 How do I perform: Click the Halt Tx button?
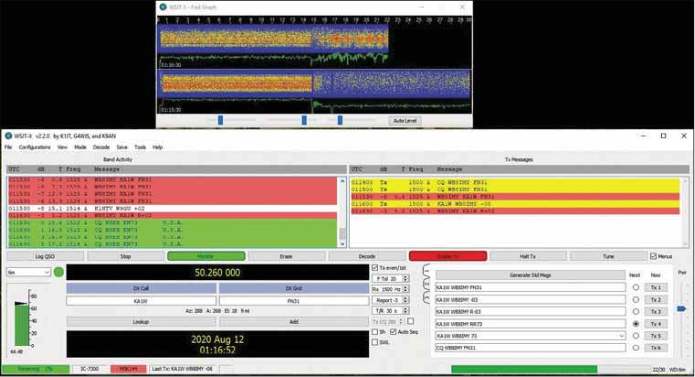(x=528, y=256)
